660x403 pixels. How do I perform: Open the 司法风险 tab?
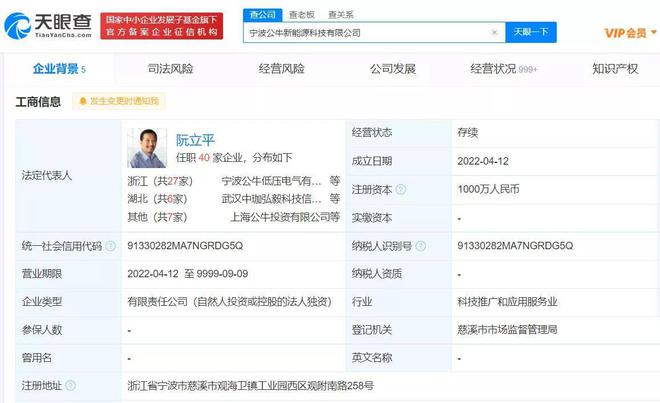pyautogui.click(x=170, y=69)
